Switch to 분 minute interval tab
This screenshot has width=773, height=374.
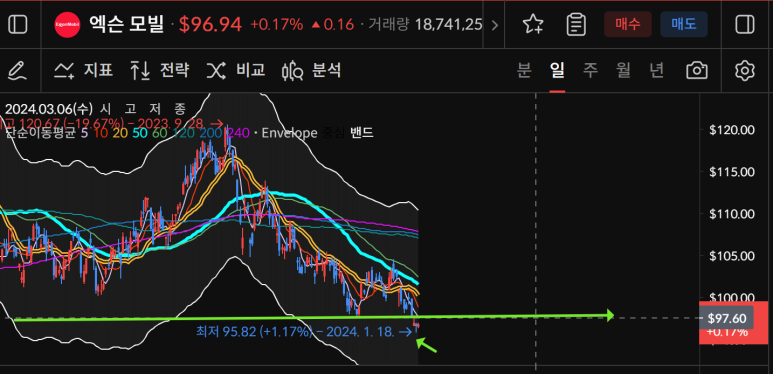click(524, 71)
